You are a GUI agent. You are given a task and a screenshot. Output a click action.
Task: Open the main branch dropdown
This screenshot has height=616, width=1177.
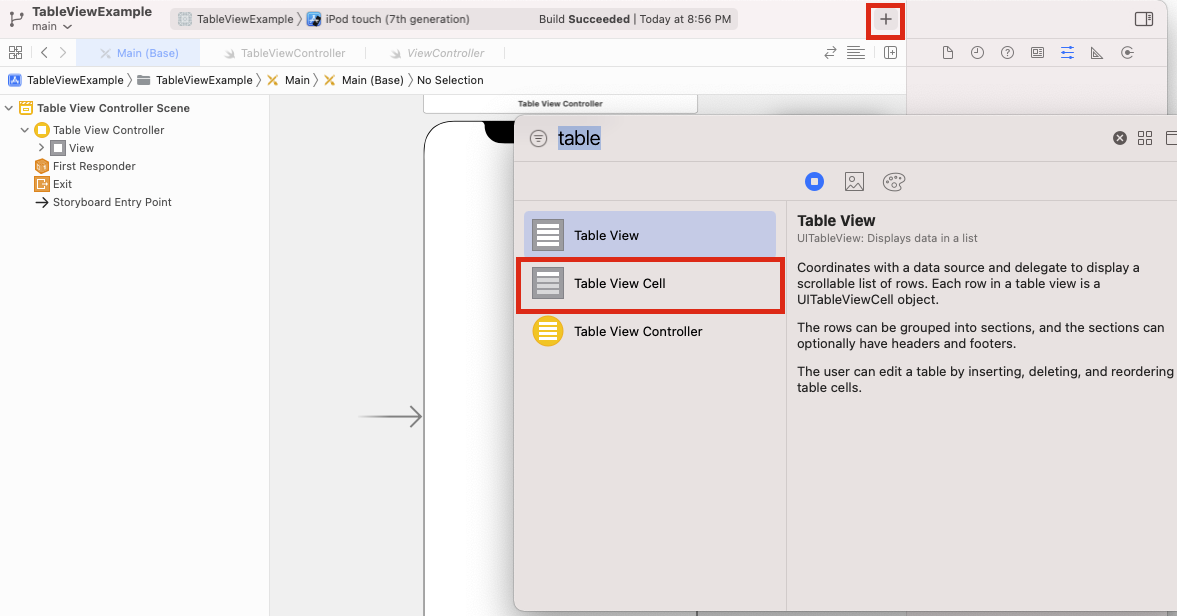52,26
